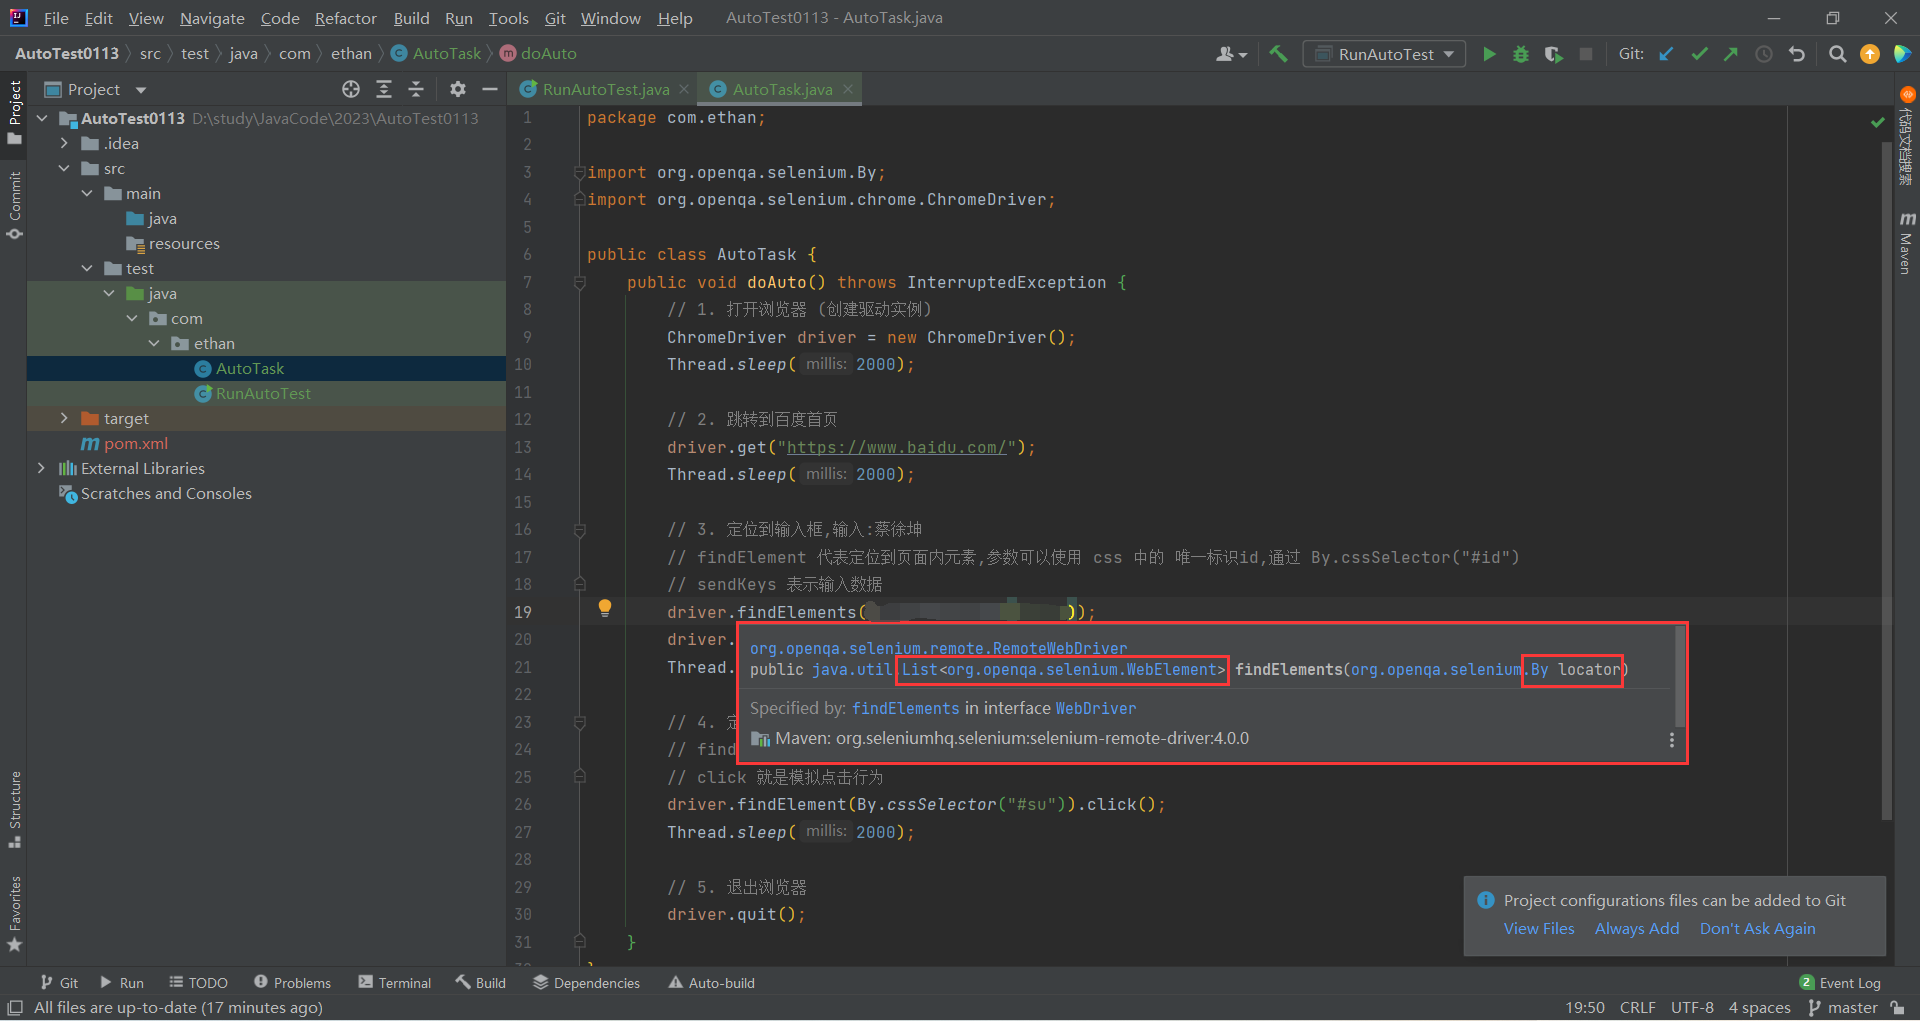Collapse all in the Project panel

click(x=416, y=89)
